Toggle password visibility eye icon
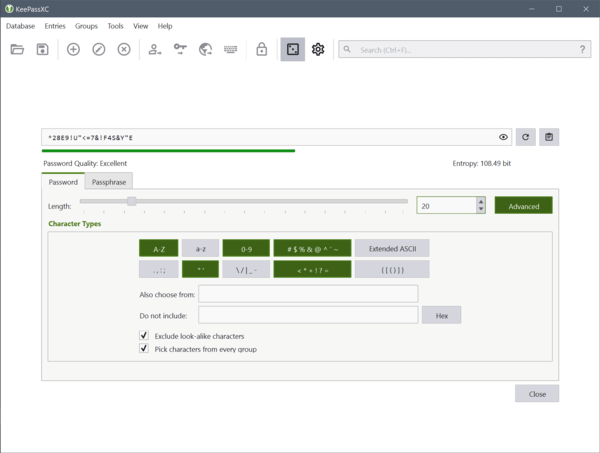600x453 pixels. coord(504,137)
